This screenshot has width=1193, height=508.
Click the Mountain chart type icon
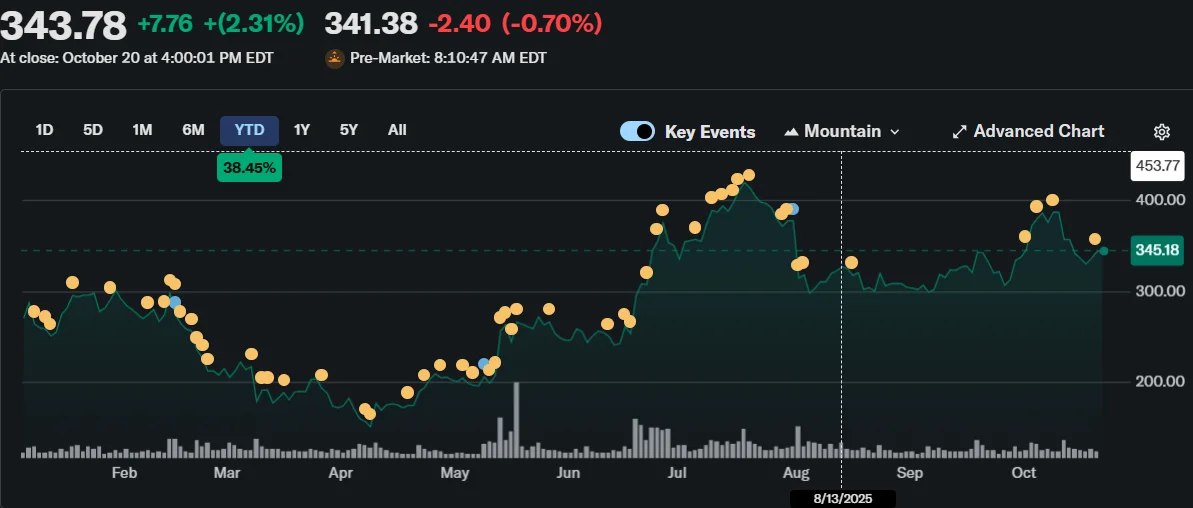(x=791, y=132)
